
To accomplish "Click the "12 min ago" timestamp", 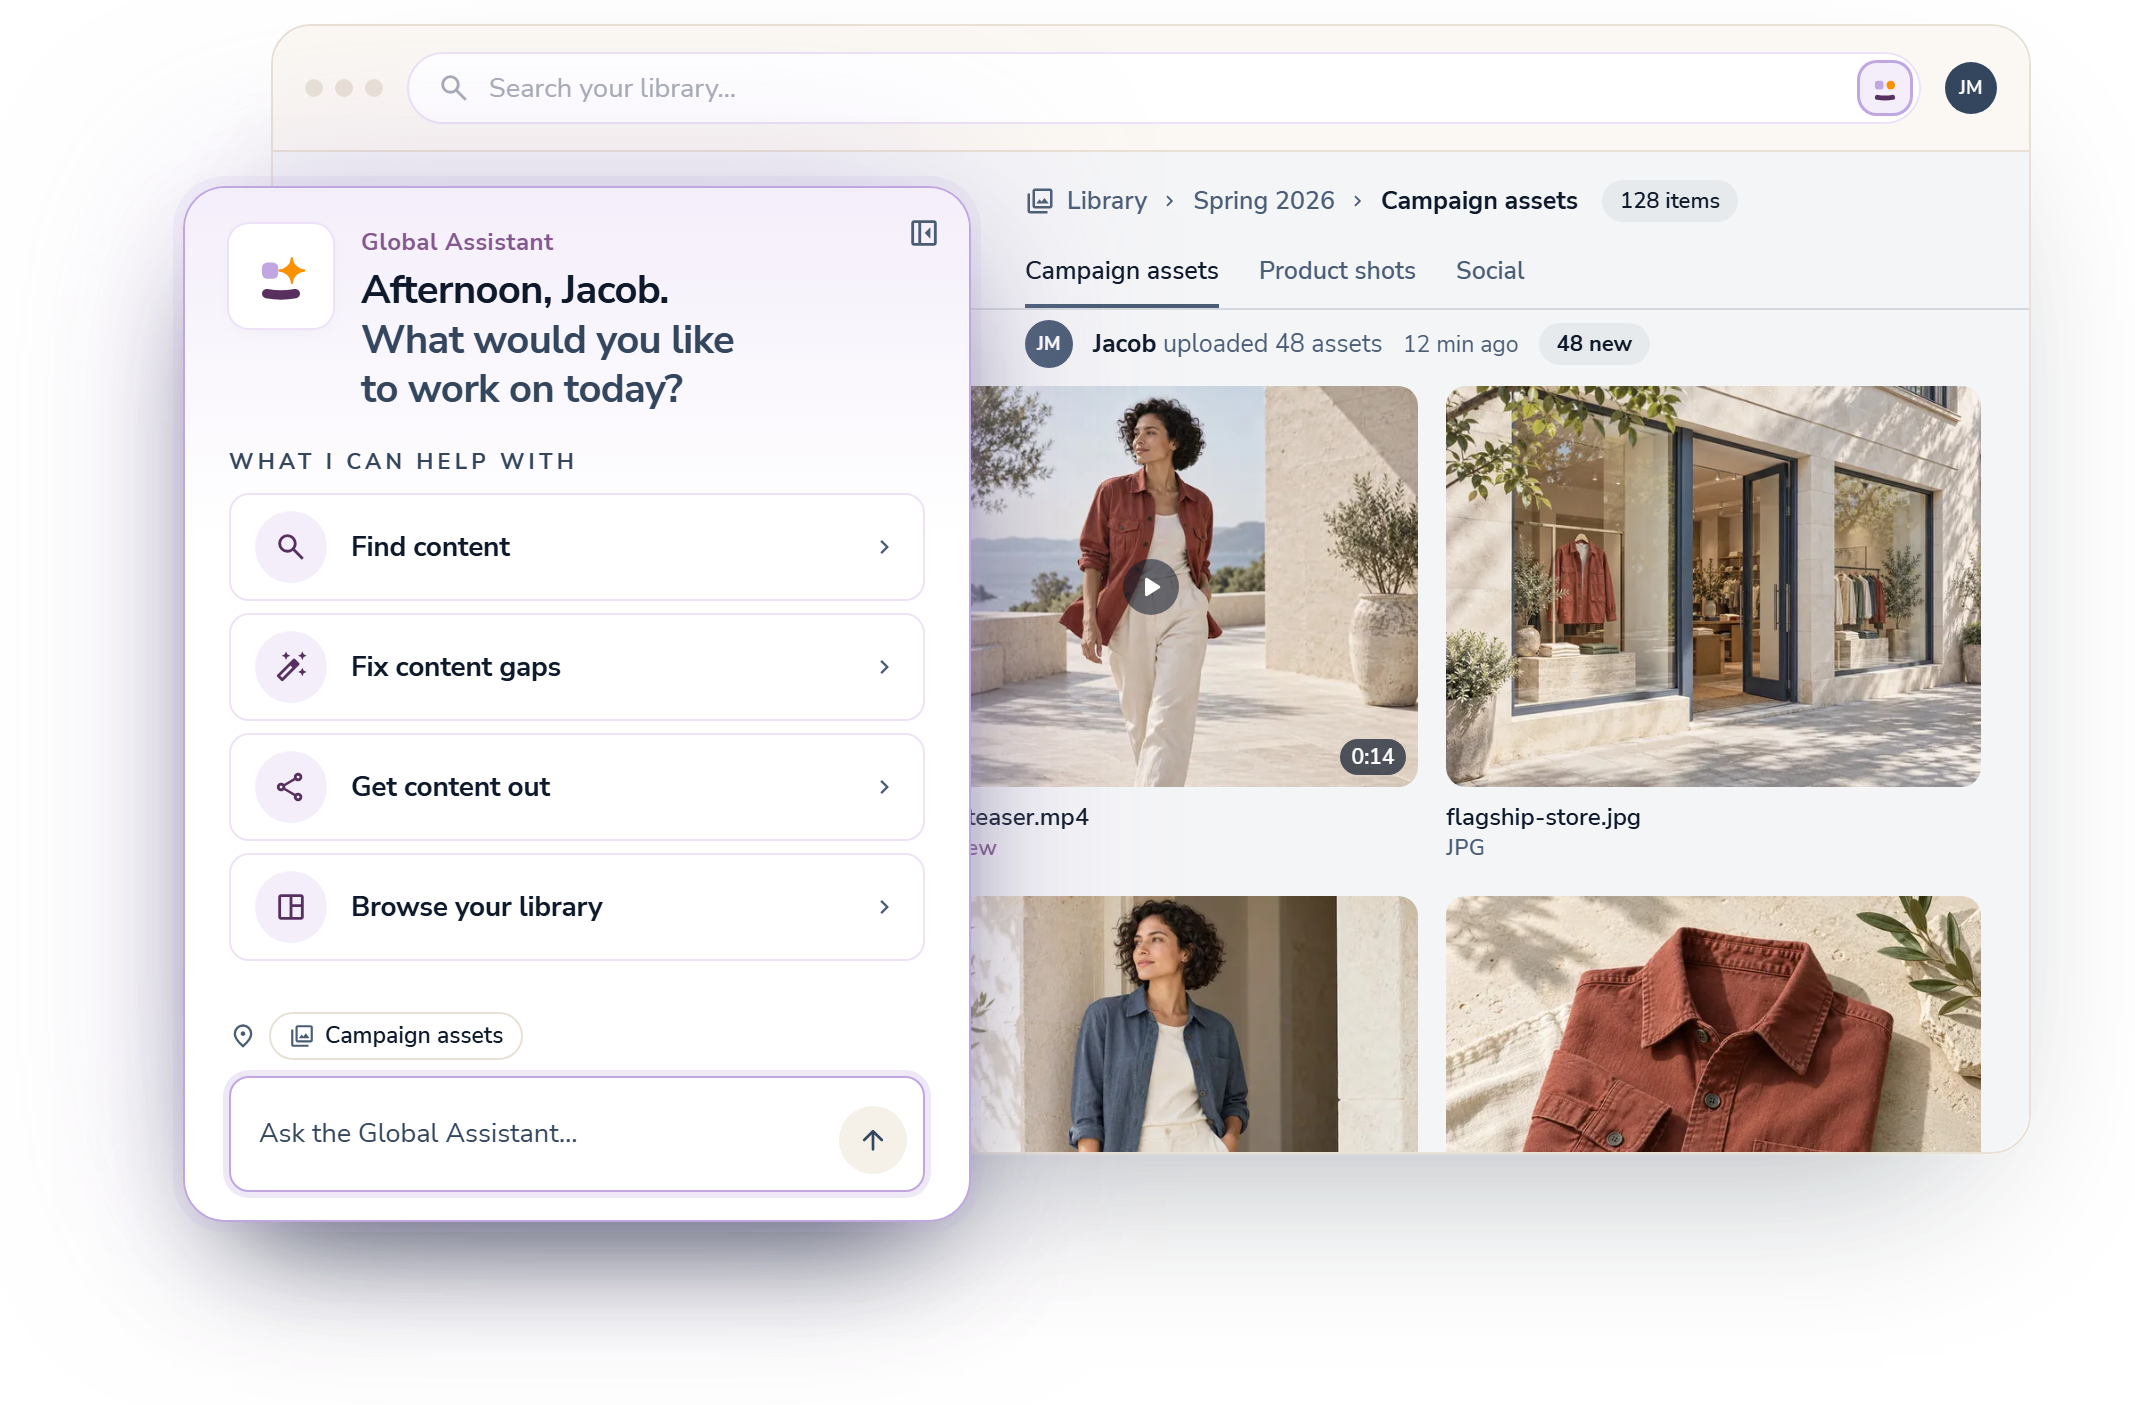I will (x=1460, y=344).
